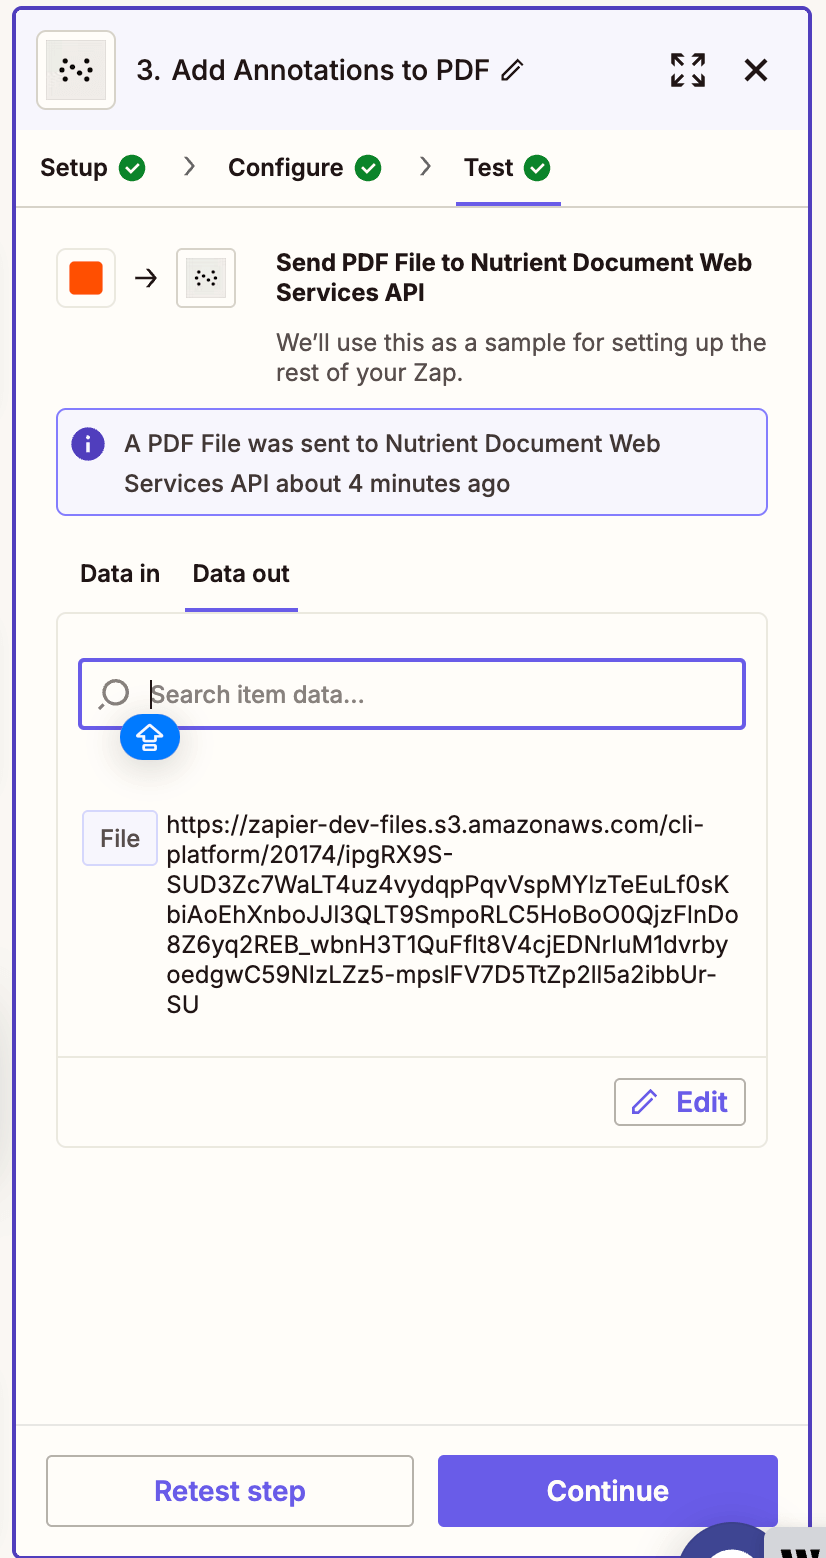Click the info icon in the notification banner

(87, 444)
